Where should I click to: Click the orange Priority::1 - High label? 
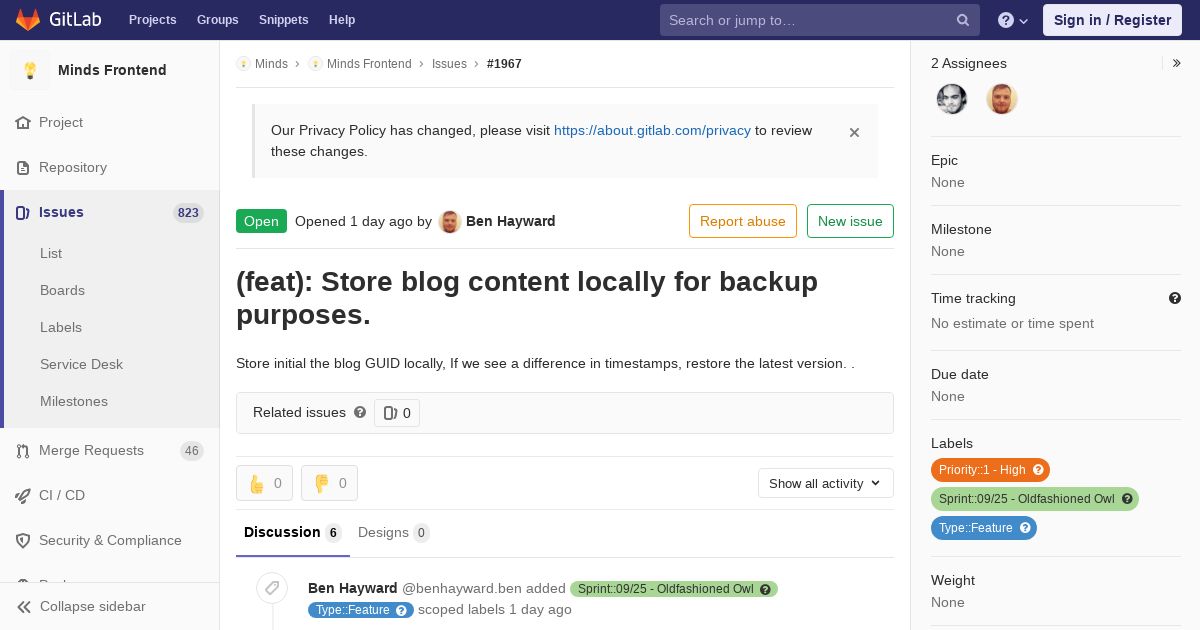[x=990, y=470]
